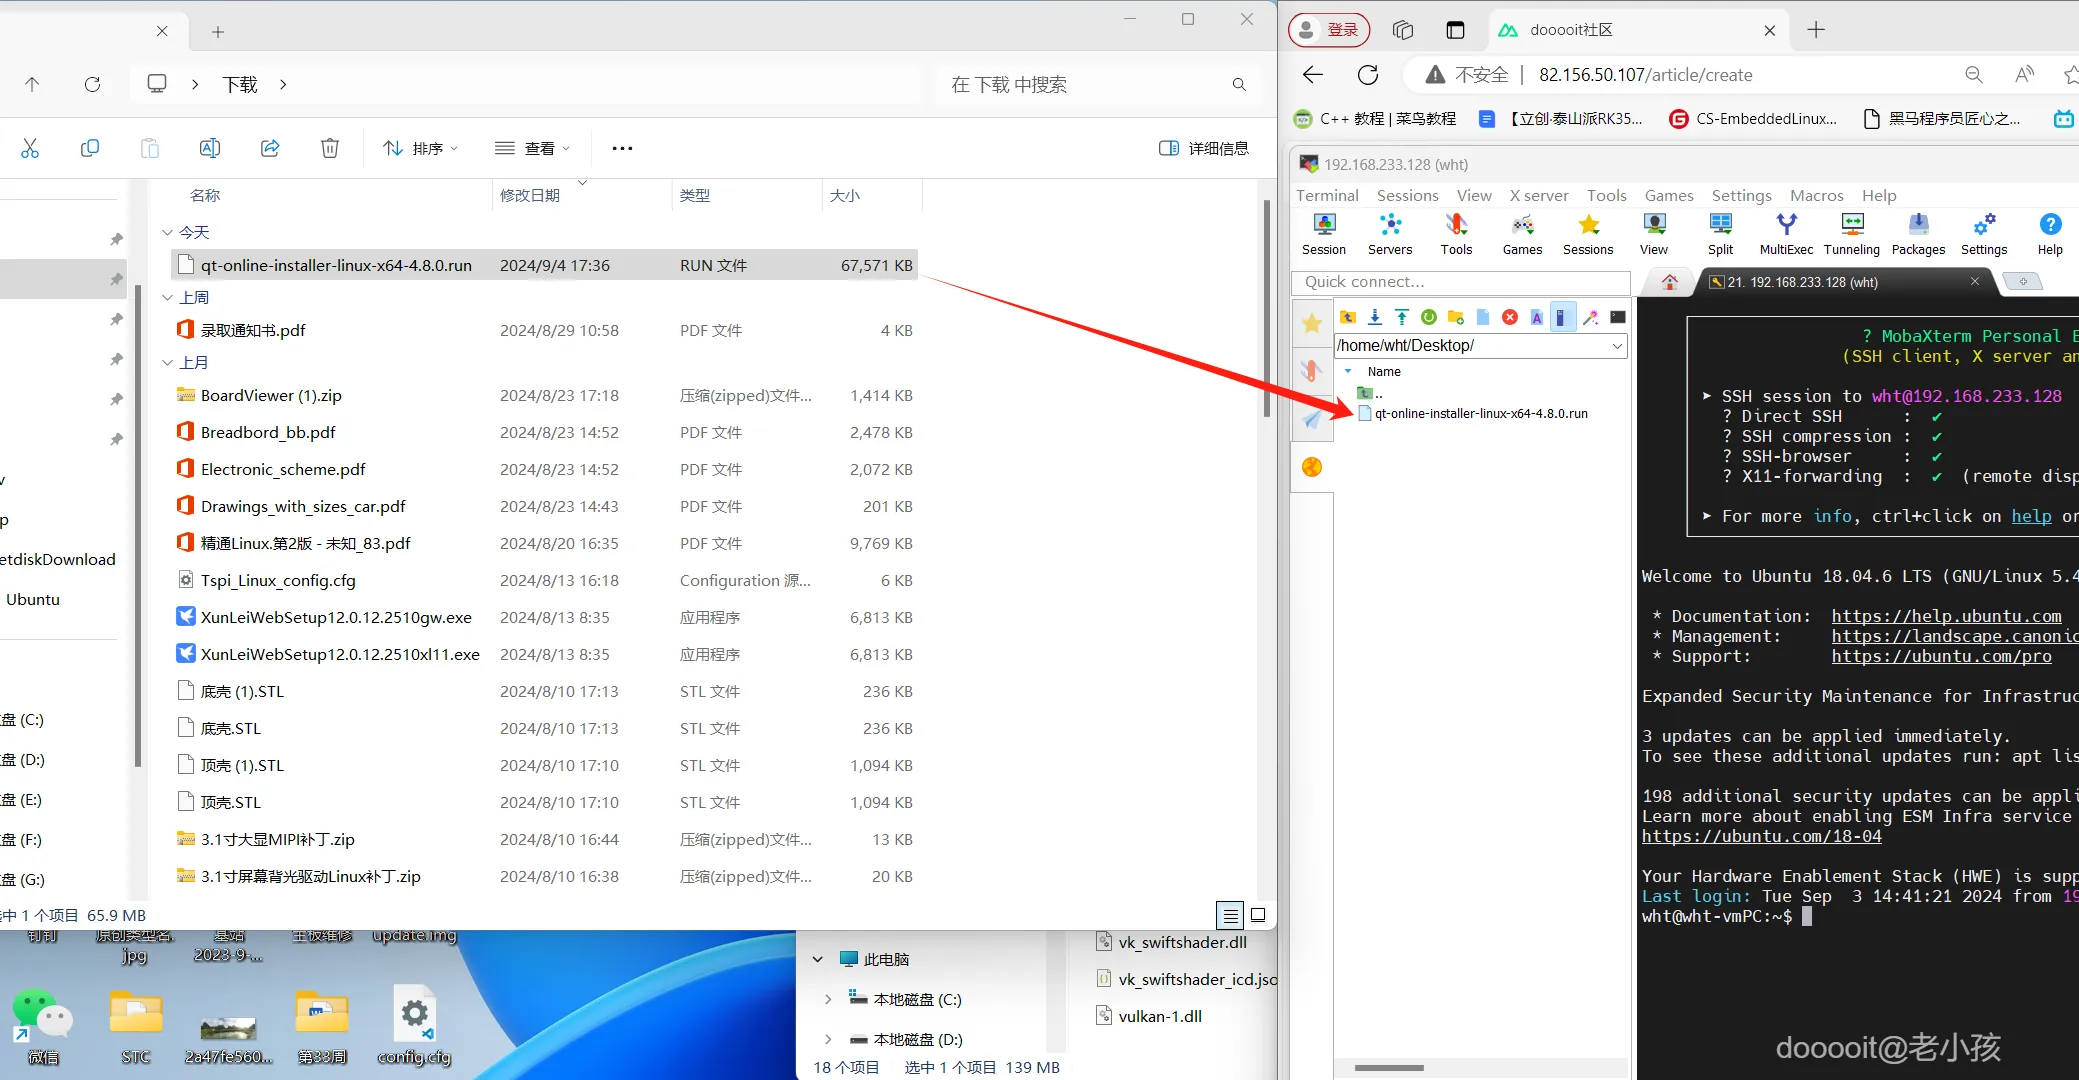Click the SFTP download icon (blue arrow)
The height and width of the screenshot is (1080, 2079).
[x=1375, y=317]
